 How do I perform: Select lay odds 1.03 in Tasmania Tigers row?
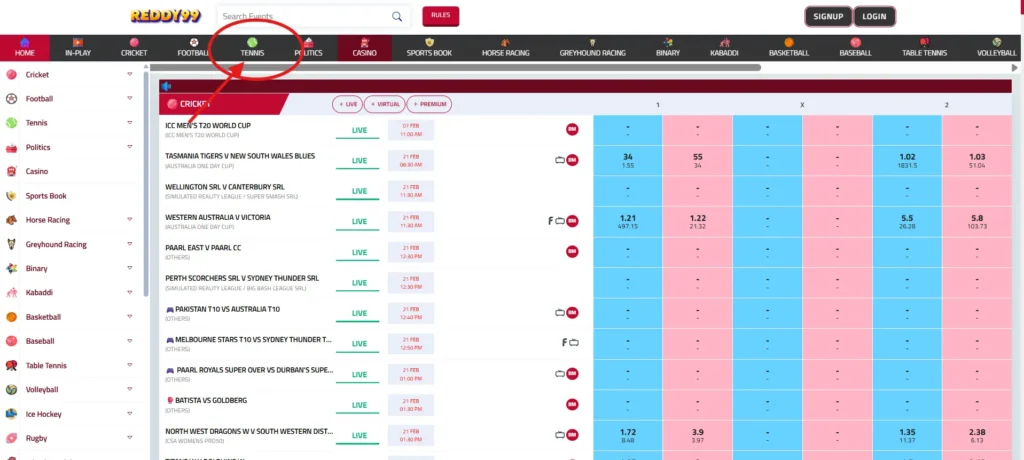(977, 160)
